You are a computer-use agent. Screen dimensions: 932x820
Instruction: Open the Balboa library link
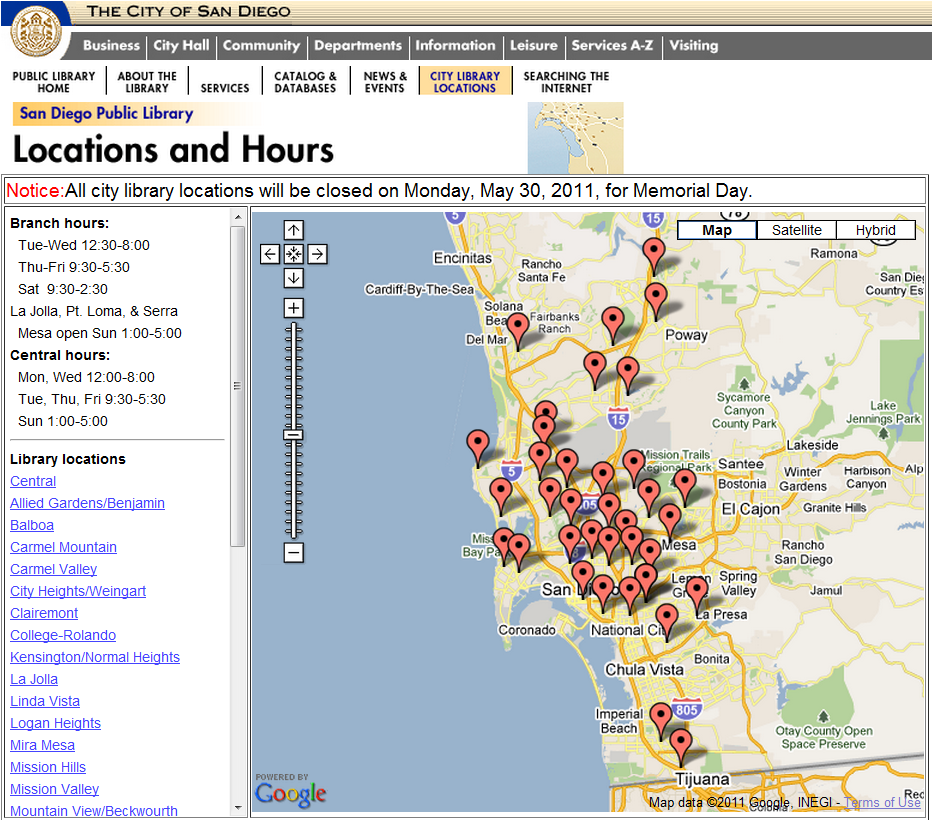[32, 525]
